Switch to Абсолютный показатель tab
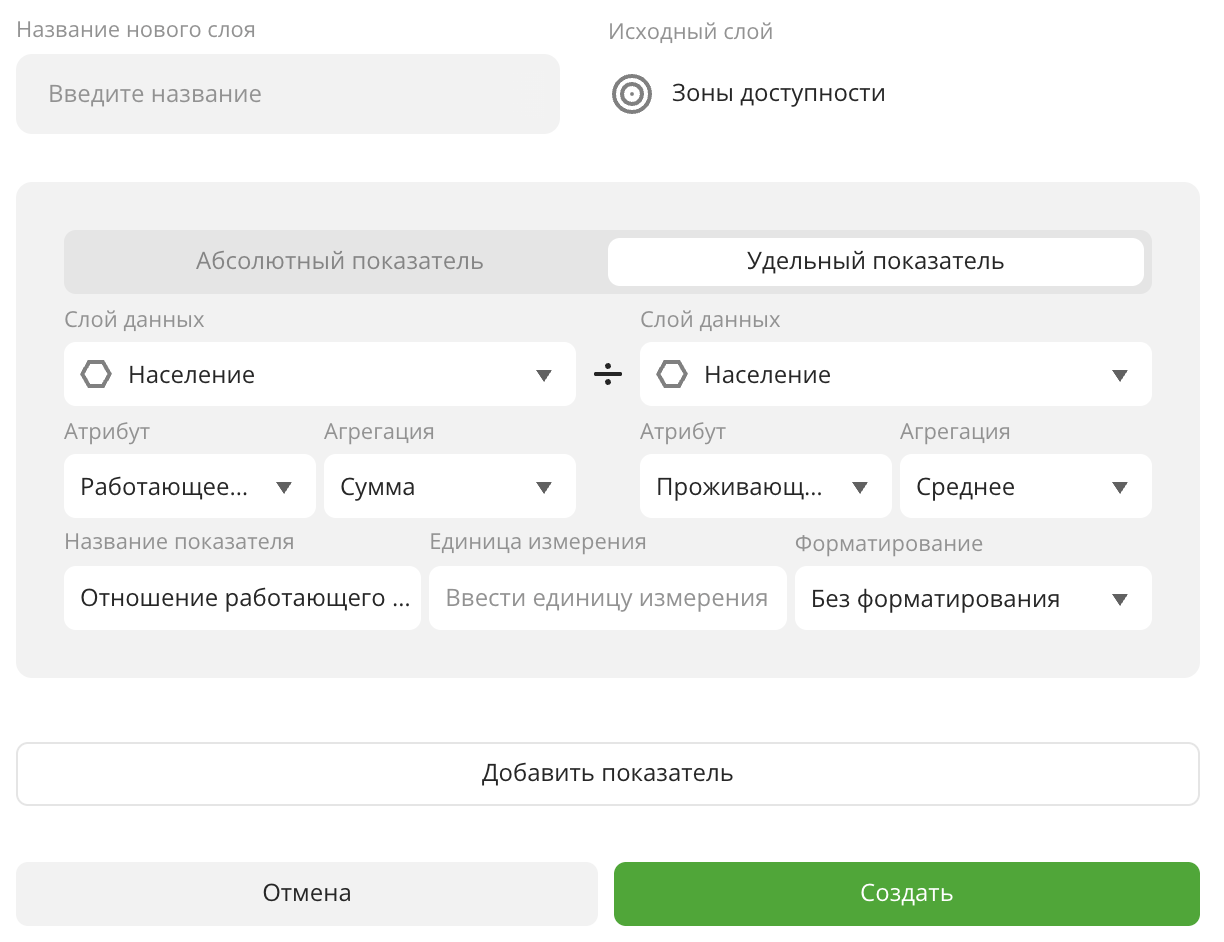 click(x=339, y=262)
